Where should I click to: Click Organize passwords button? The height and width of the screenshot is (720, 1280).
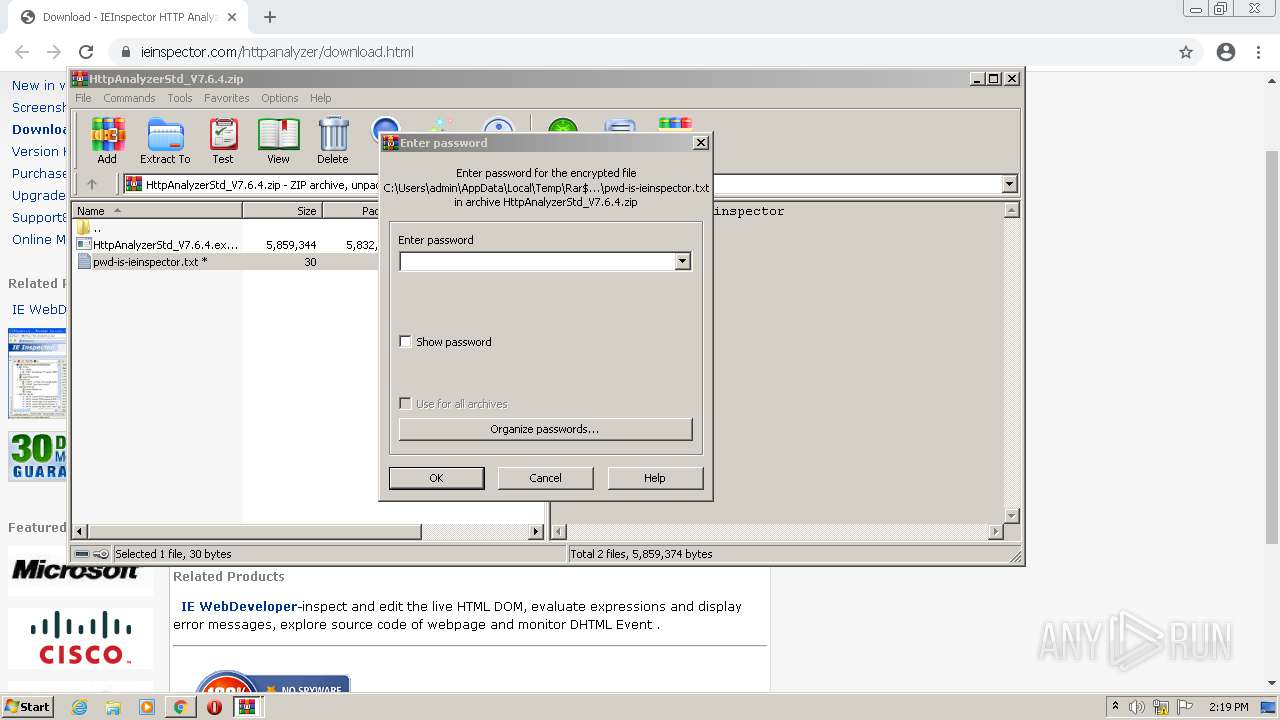[x=545, y=429]
